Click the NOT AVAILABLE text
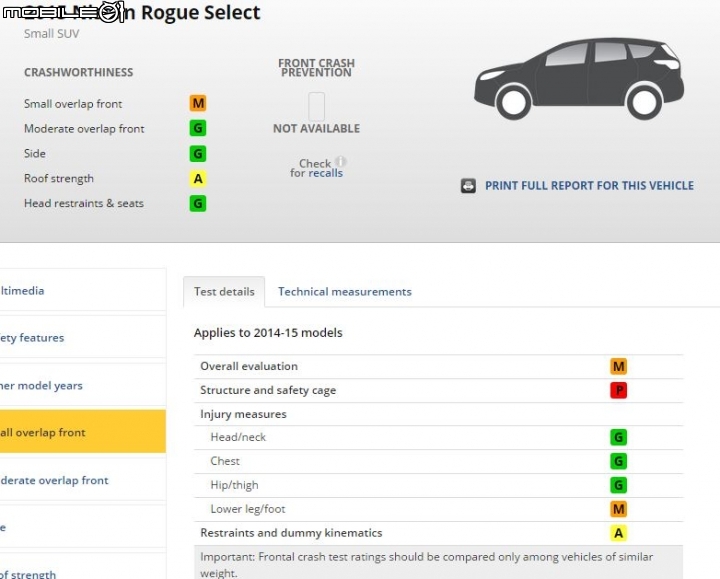This screenshot has height=579, width=720. (316, 129)
